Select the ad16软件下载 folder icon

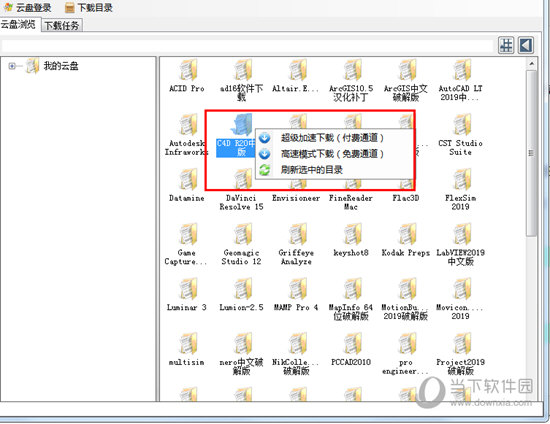point(243,70)
